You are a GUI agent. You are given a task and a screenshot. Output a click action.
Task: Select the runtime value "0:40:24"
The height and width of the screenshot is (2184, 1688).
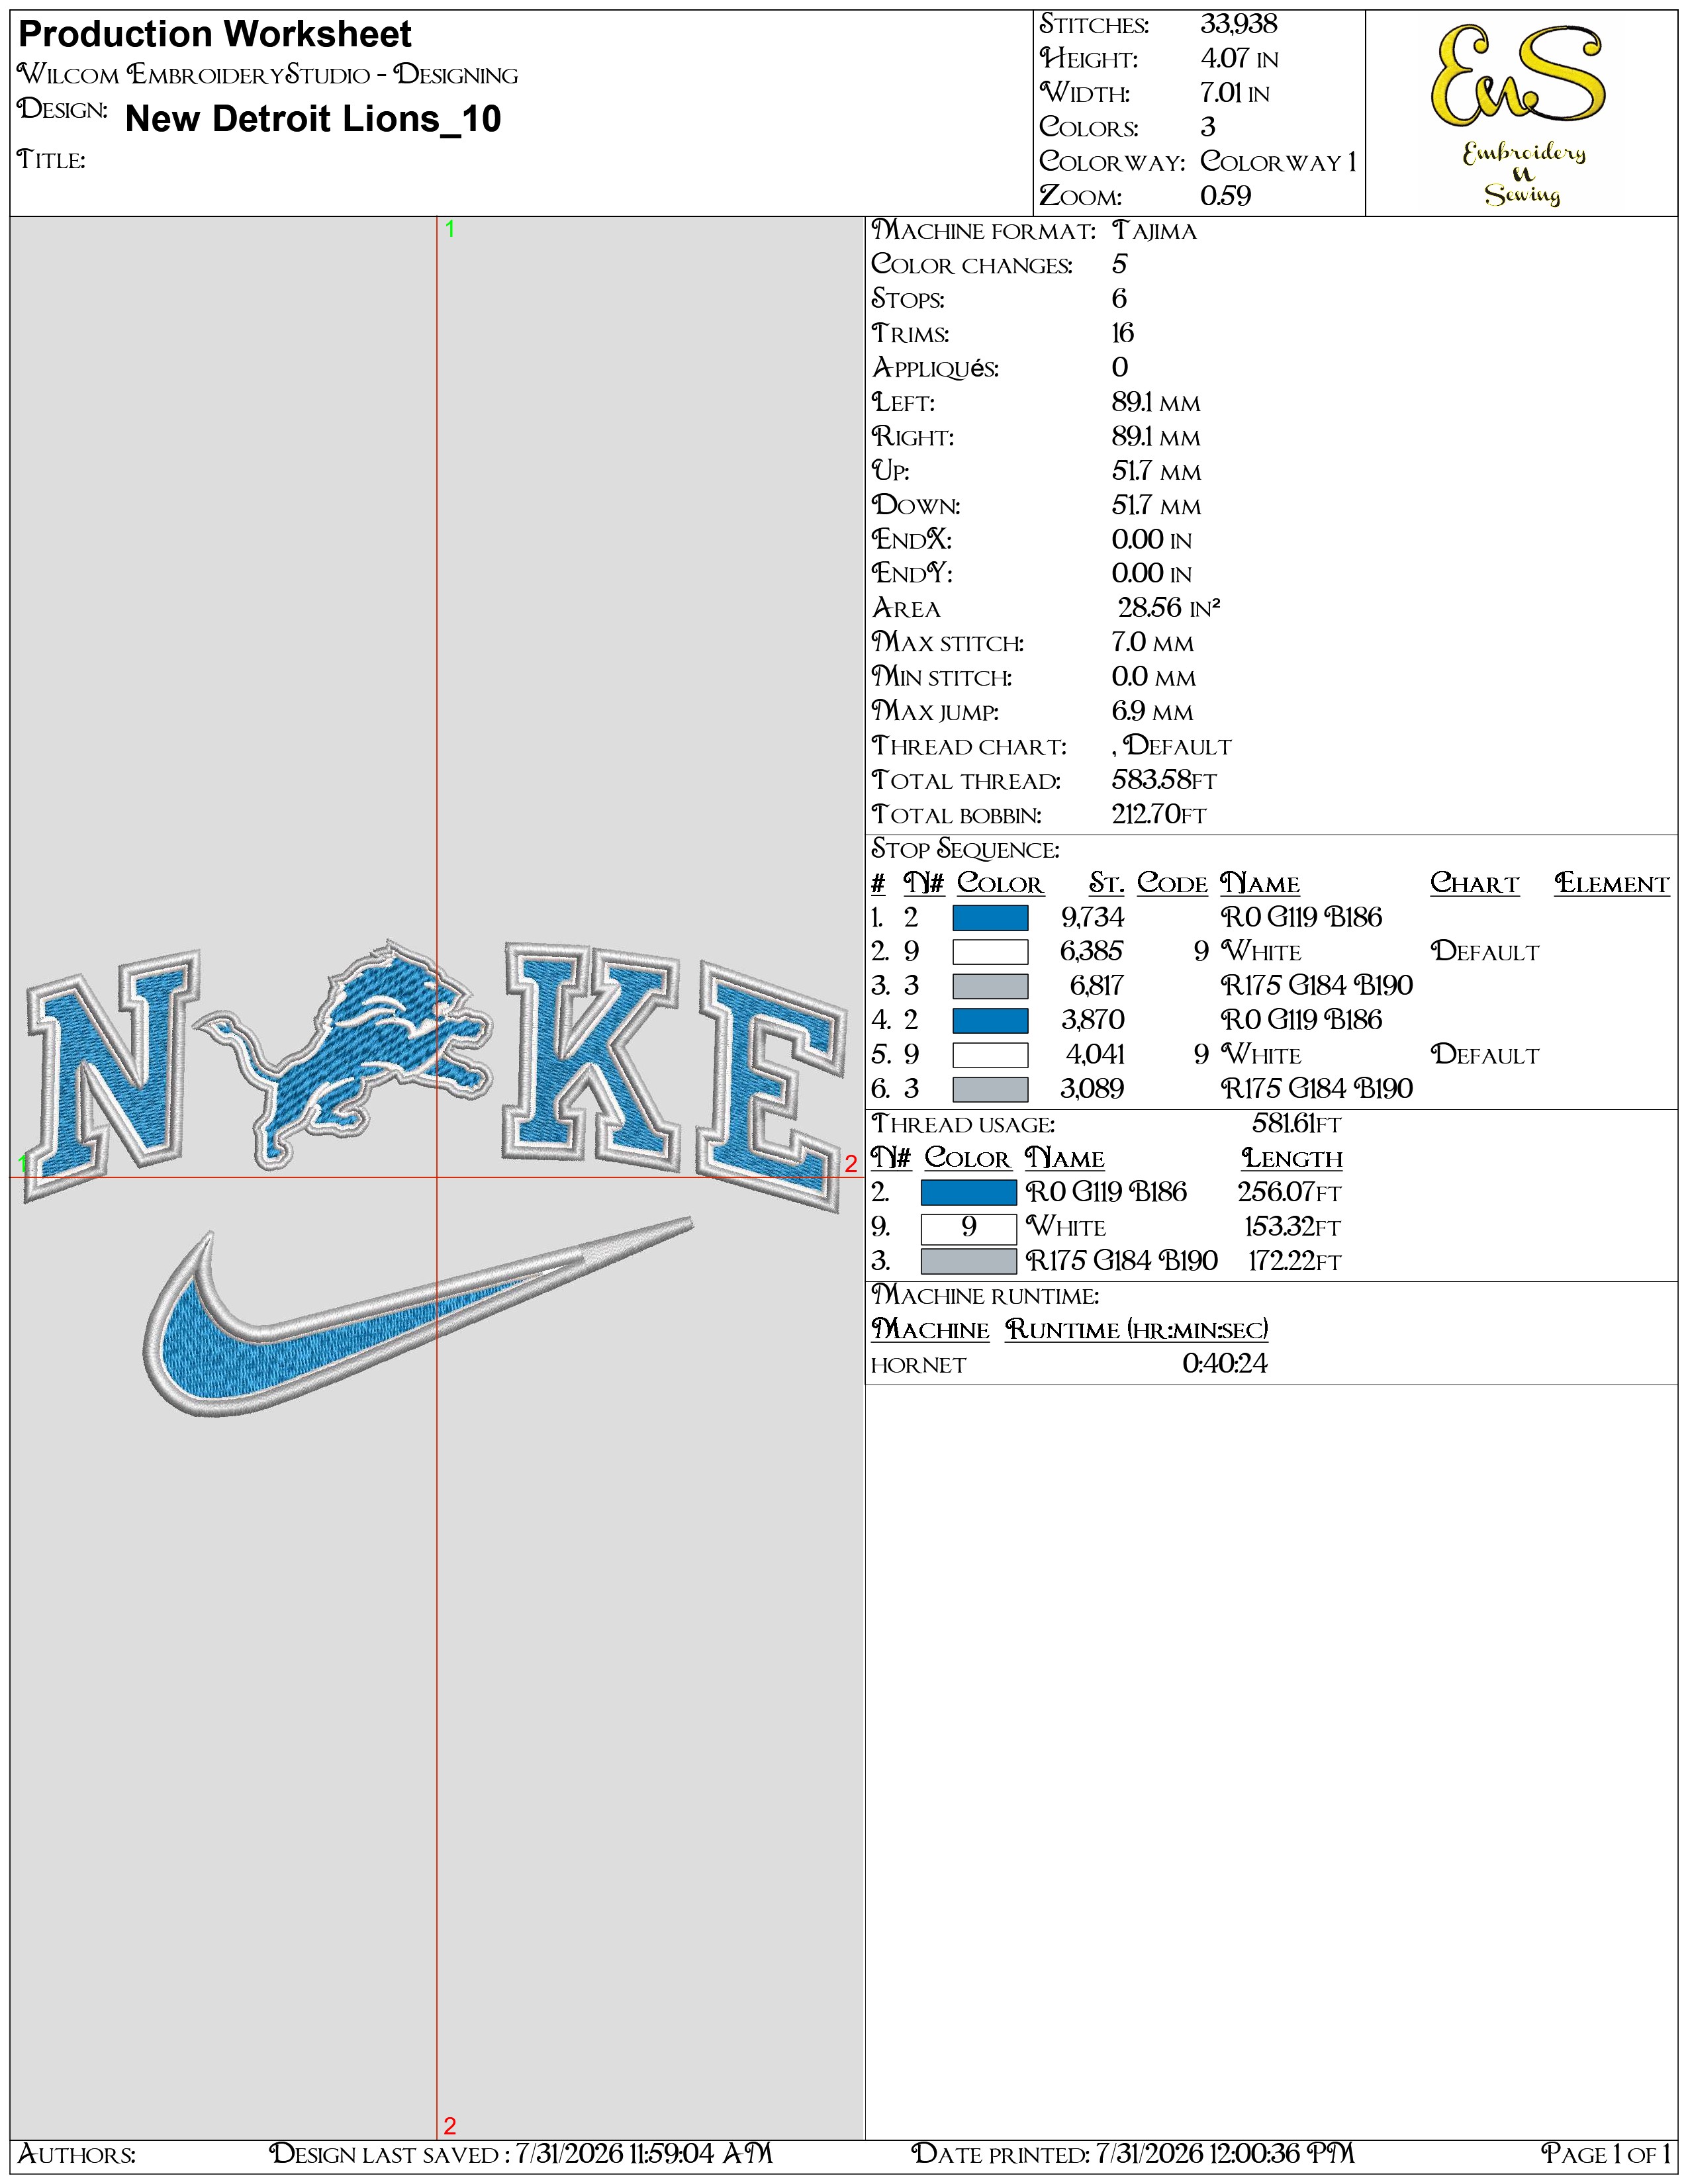click(1224, 1364)
